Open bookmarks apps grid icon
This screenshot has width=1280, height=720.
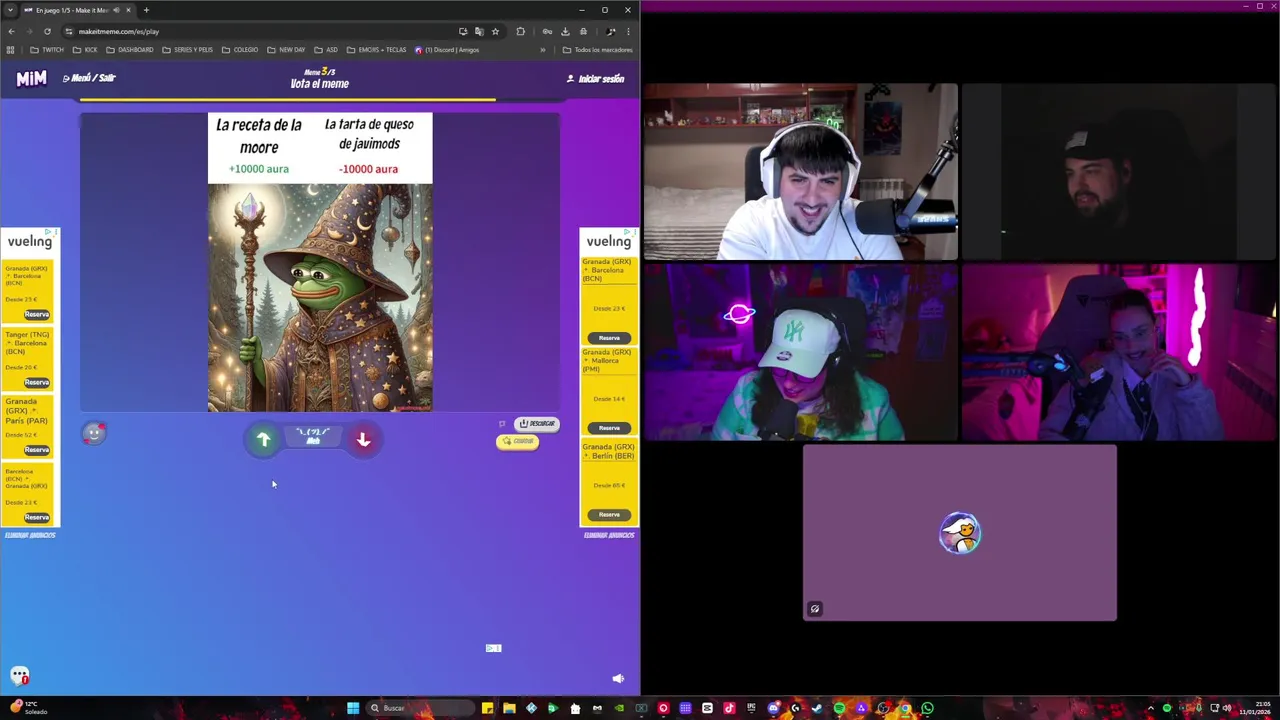coord(11,50)
